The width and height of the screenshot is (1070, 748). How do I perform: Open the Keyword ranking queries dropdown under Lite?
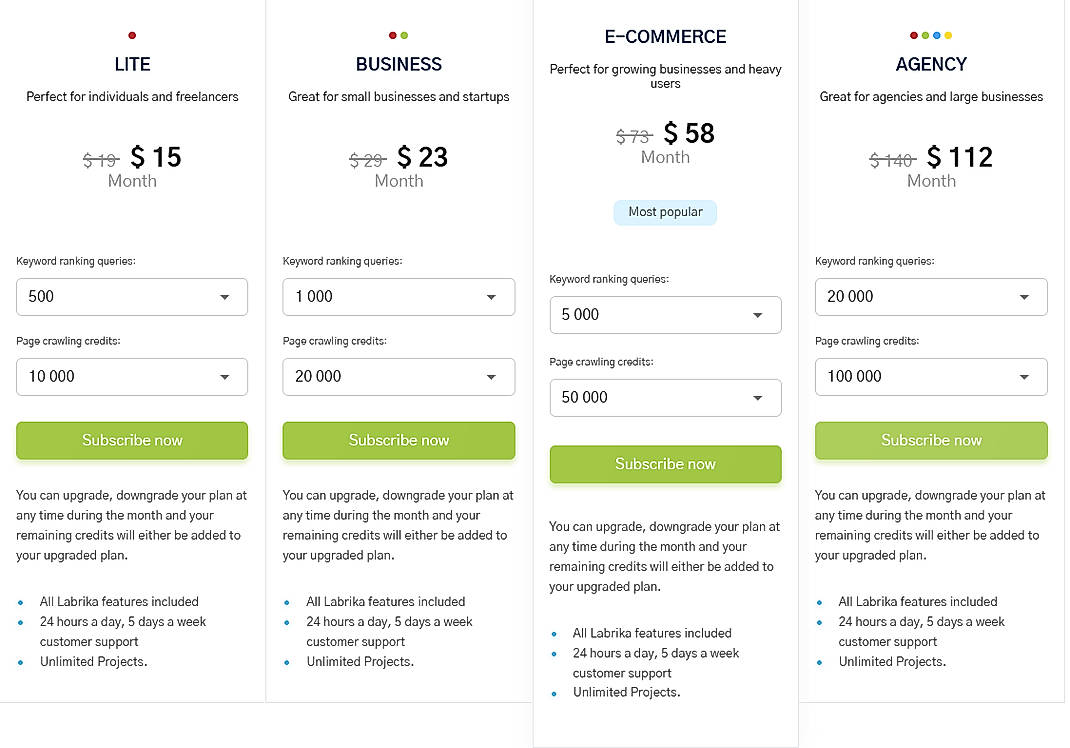132,297
